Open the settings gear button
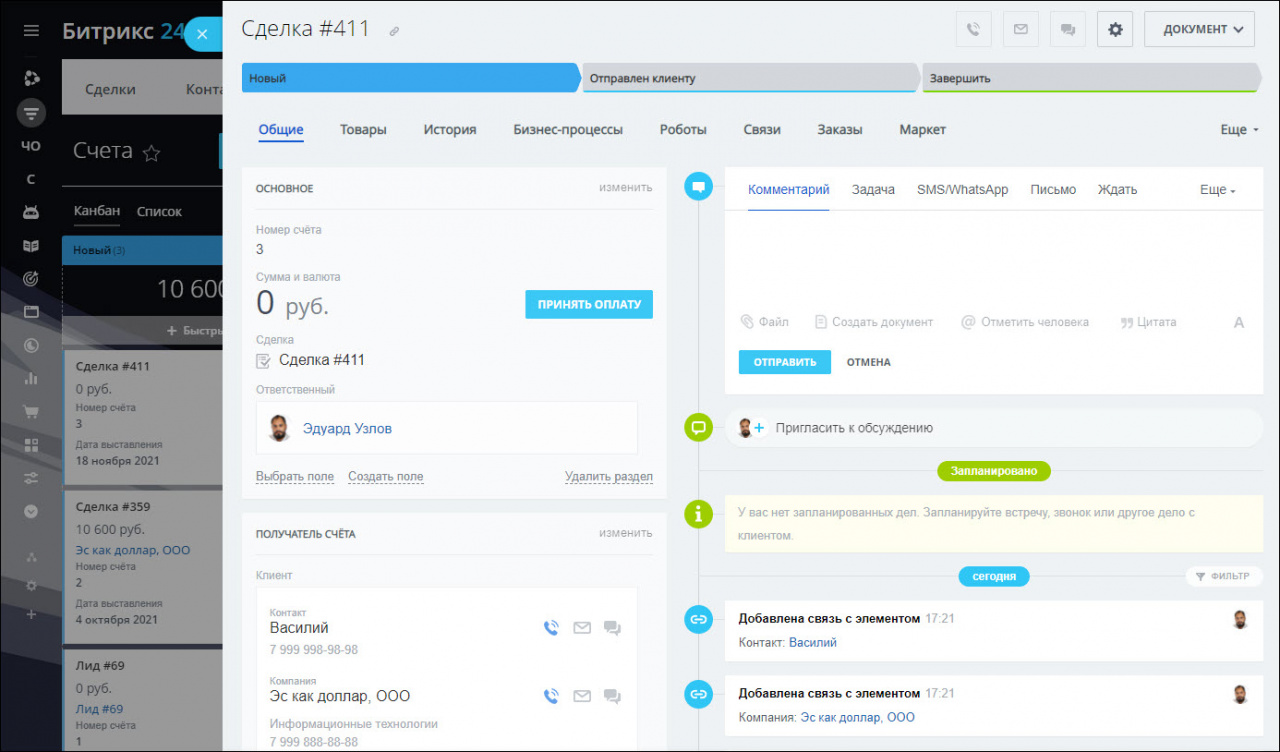 1115,29
